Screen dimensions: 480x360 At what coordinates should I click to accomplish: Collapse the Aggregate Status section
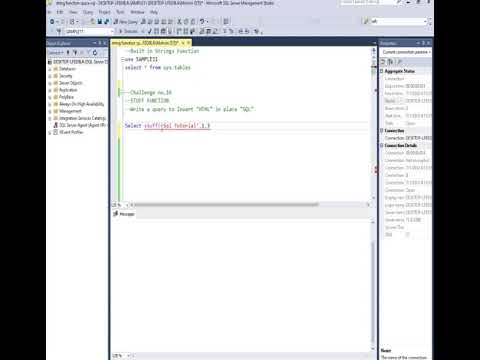[x=382, y=71]
